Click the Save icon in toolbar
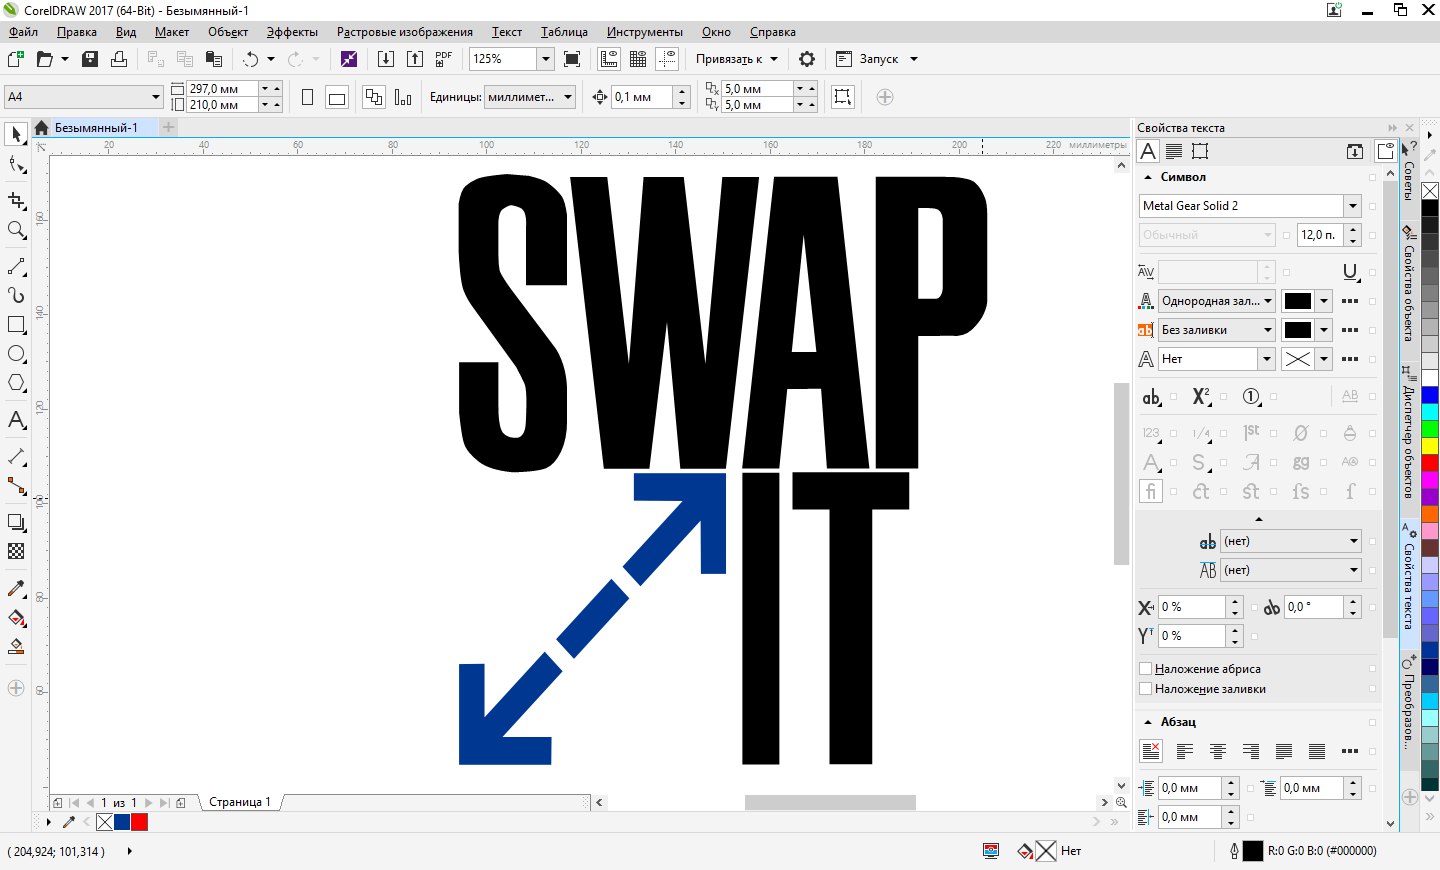 click(x=90, y=59)
